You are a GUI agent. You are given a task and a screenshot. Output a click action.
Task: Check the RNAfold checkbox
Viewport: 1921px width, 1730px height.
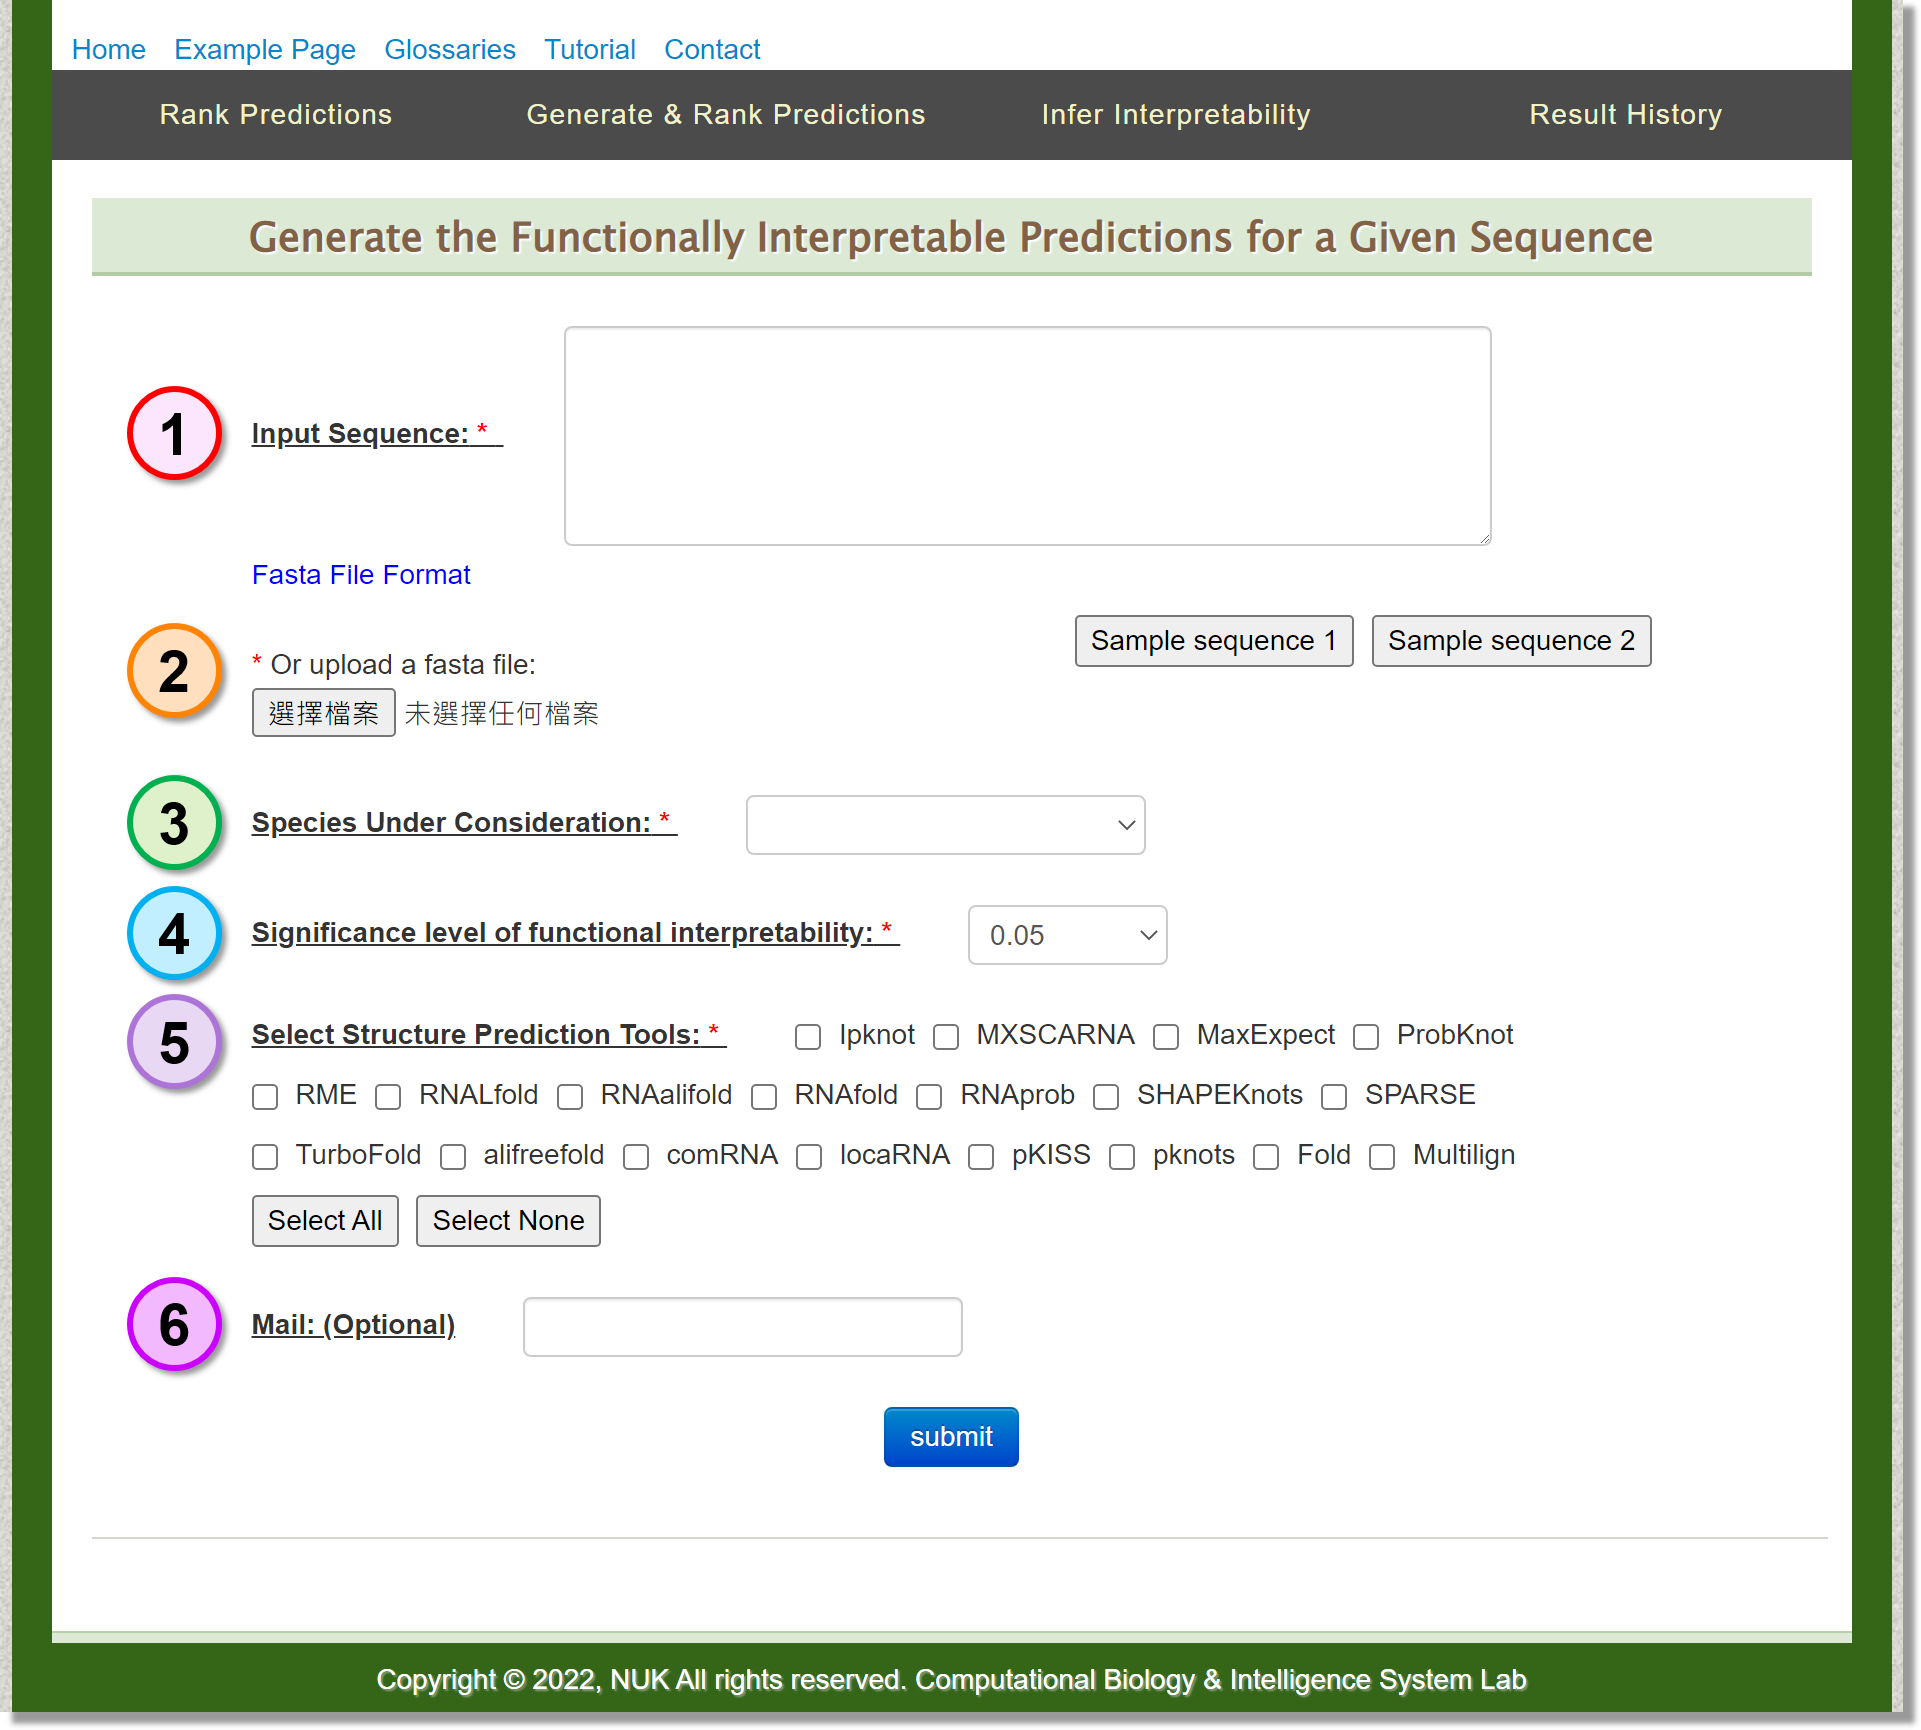[x=764, y=1097]
